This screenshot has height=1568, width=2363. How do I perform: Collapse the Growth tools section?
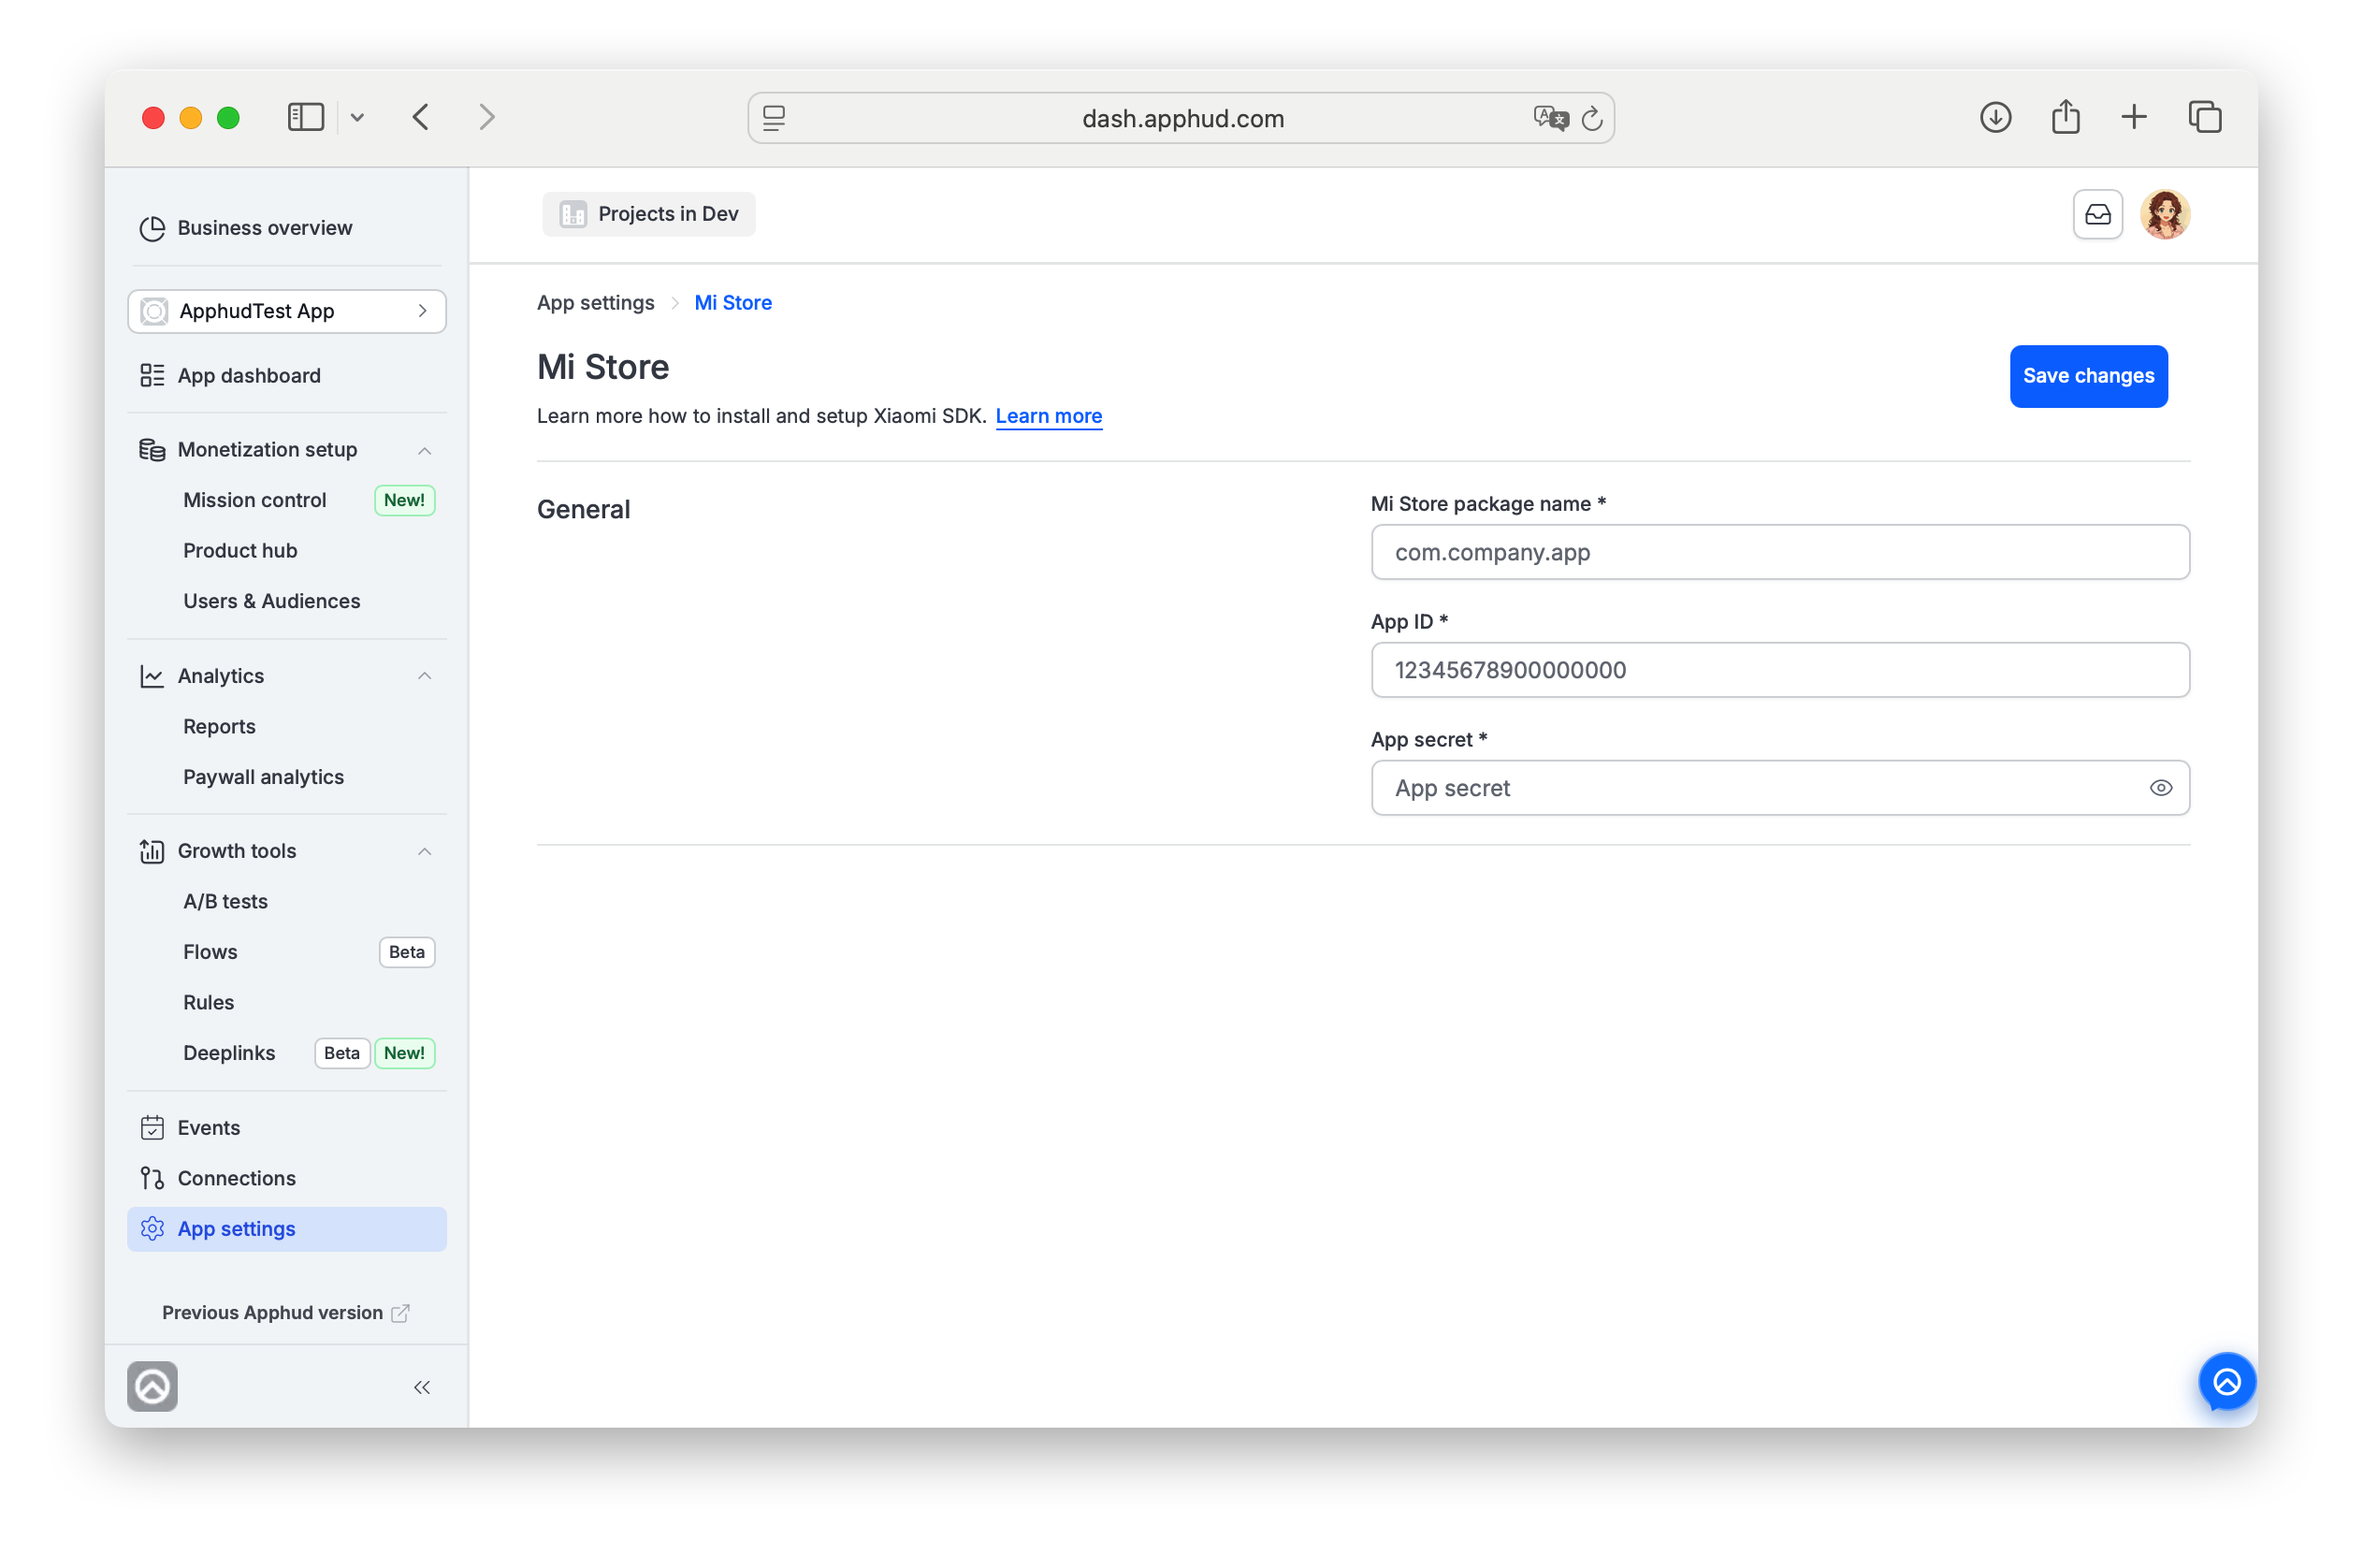424,851
